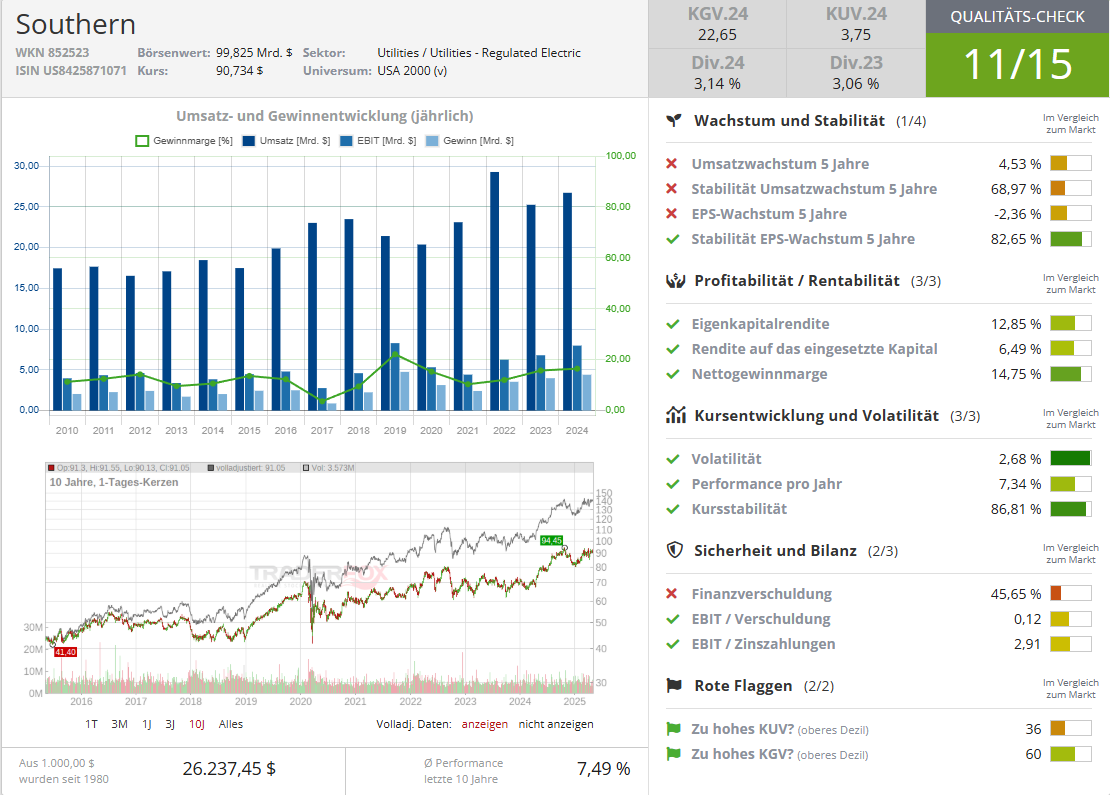Show the Alles price chart range
Screen dimensions: 1110x795
pyautogui.click(x=231, y=724)
